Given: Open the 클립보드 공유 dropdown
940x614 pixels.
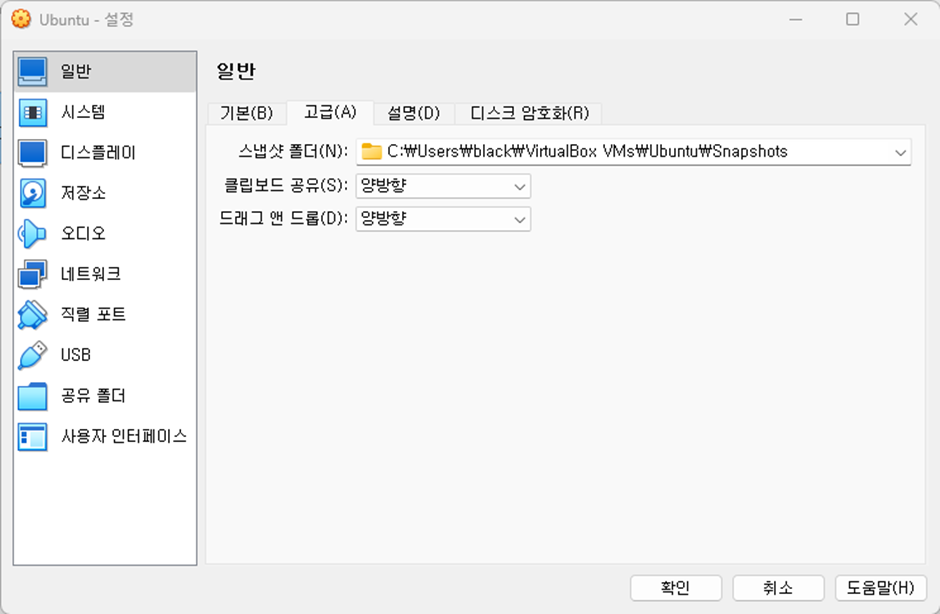Looking at the screenshot, I should coord(443,186).
